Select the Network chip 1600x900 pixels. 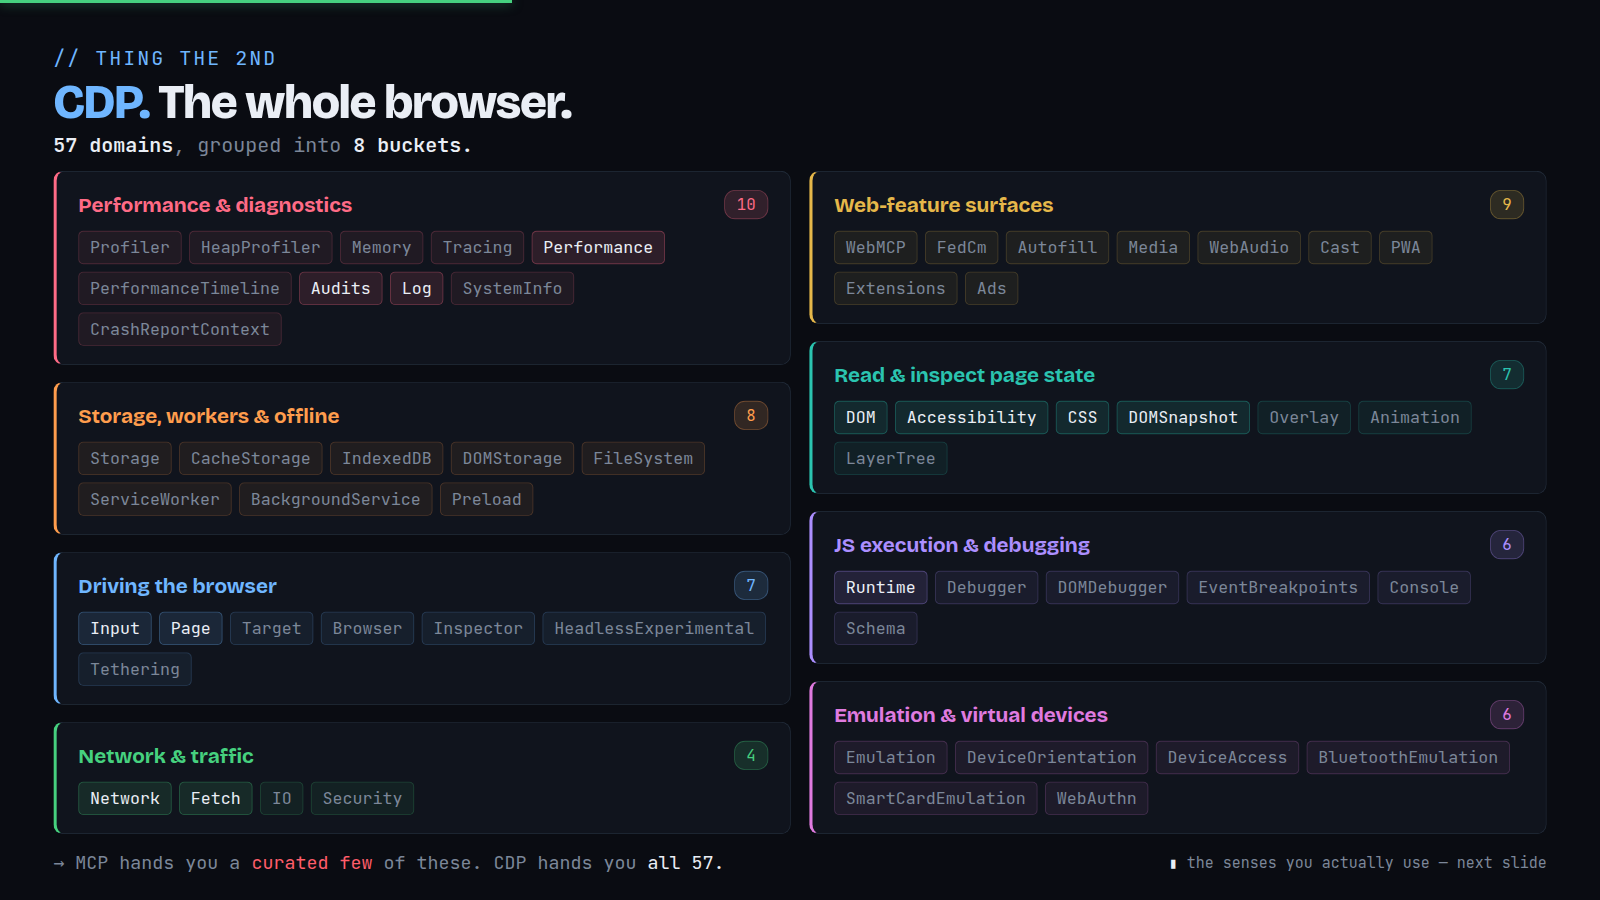pos(125,798)
